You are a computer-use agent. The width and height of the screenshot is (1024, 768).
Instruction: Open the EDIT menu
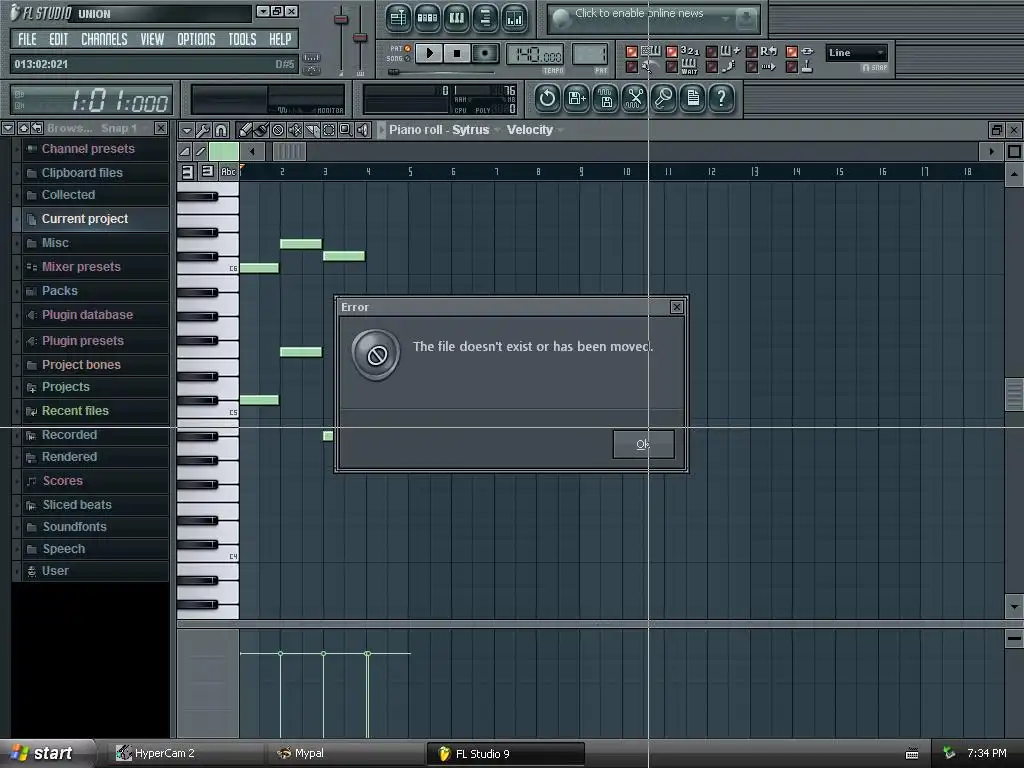pos(59,39)
